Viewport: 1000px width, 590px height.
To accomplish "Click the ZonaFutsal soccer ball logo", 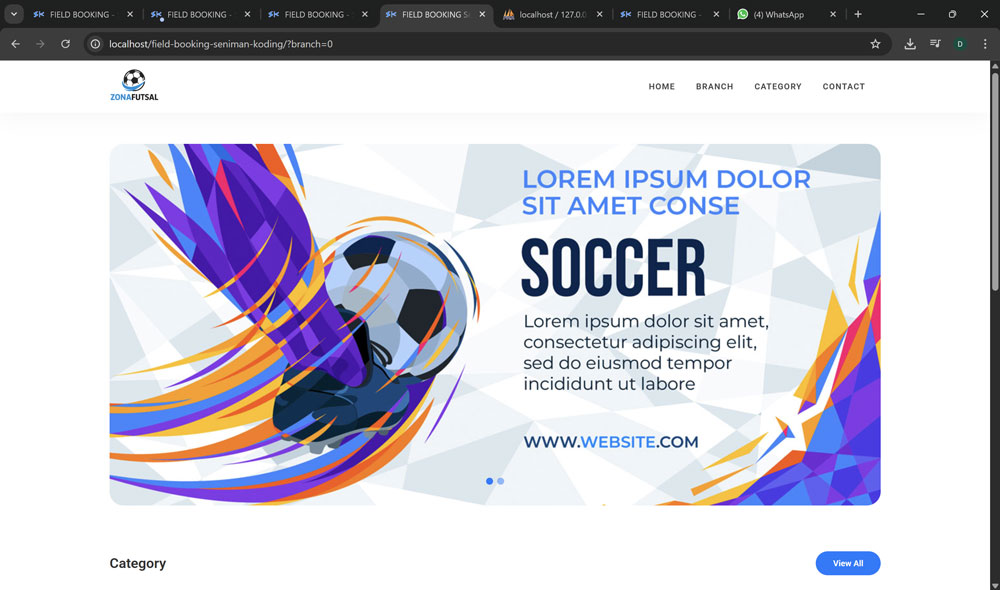I will tap(134, 85).
